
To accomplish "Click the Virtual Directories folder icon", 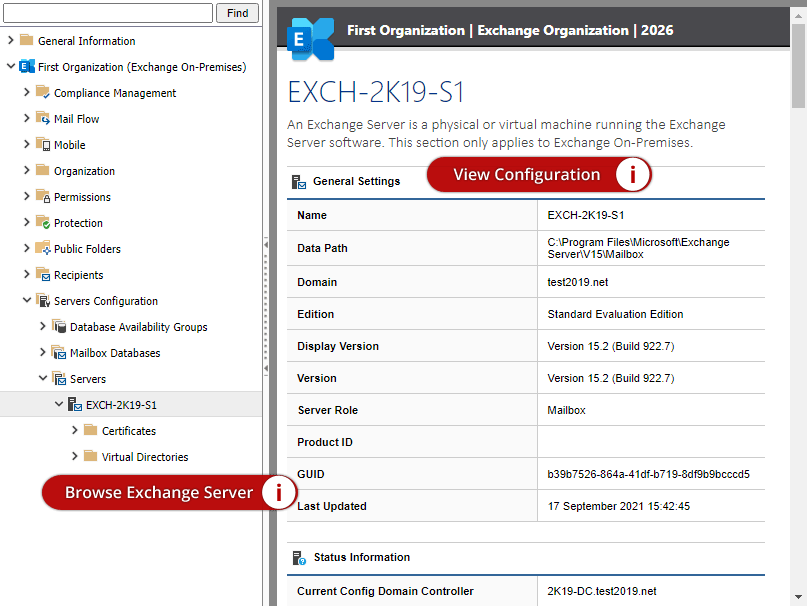I will pyautogui.click(x=91, y=456).
